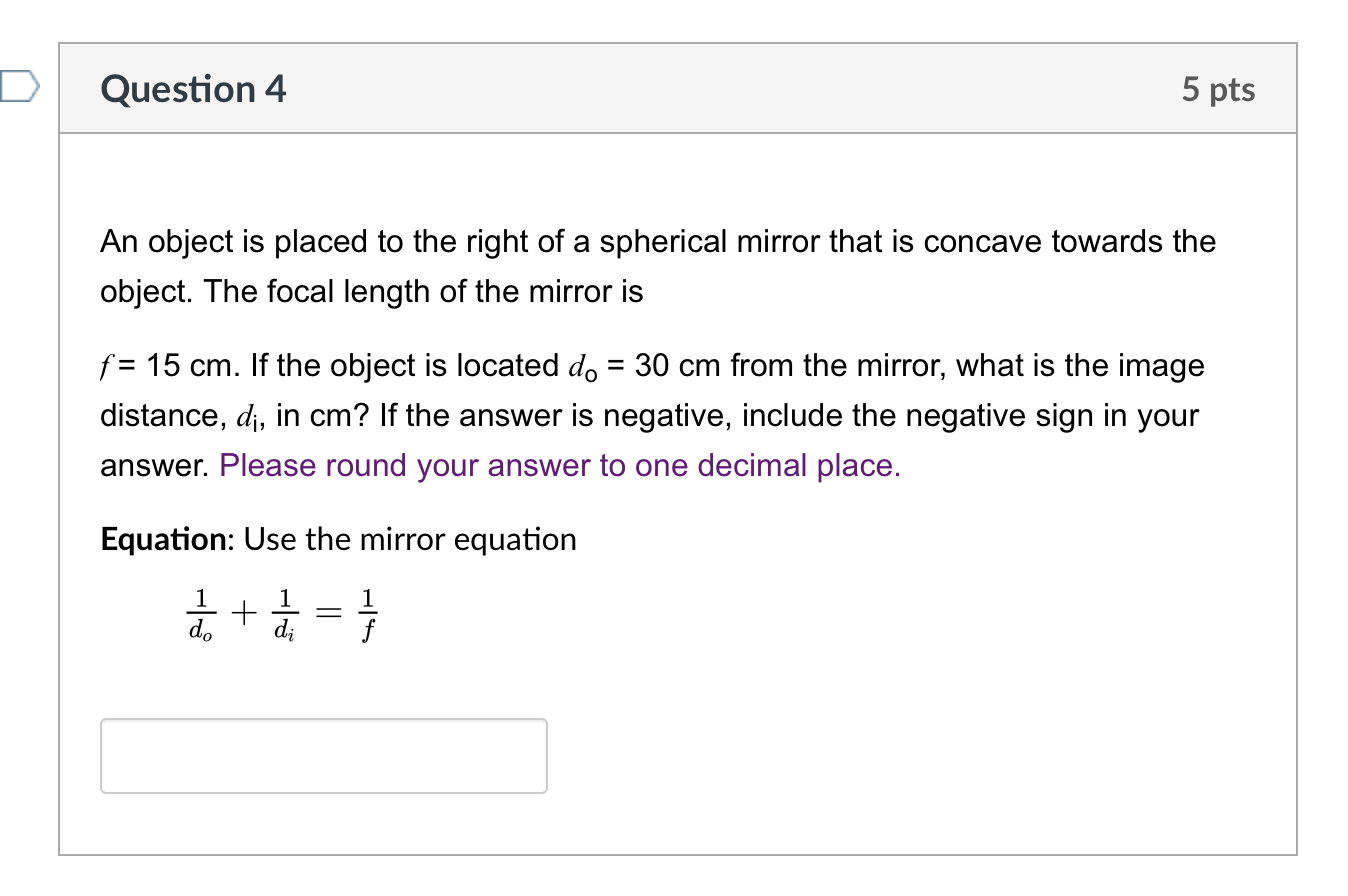Click the 1/f term in the equation
Image resolution: width=1348 pixels, height=896 pixels.
tap(367, 612)
